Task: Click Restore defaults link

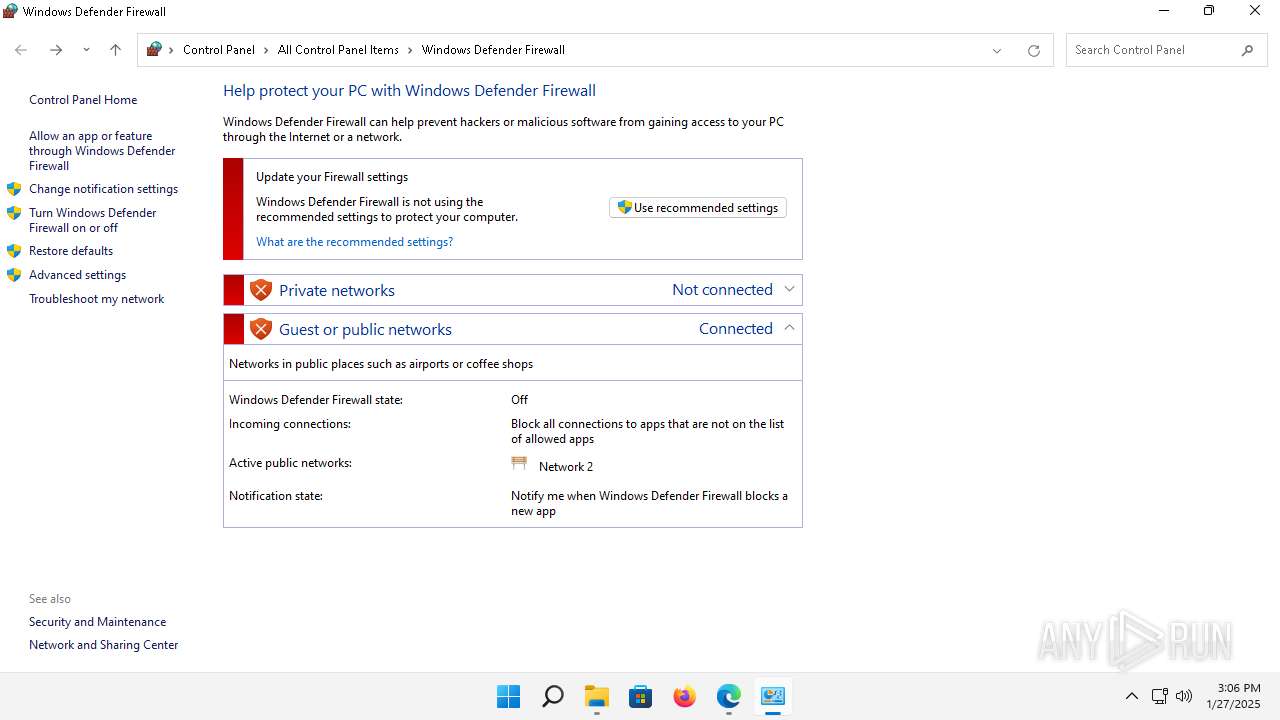Action: tap(71, 251)
